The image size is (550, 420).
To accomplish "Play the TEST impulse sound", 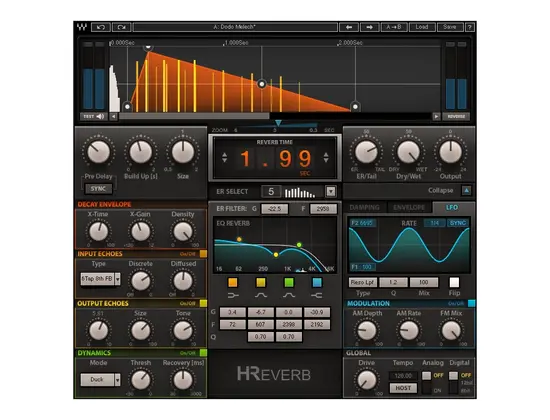I will [94, 116].
